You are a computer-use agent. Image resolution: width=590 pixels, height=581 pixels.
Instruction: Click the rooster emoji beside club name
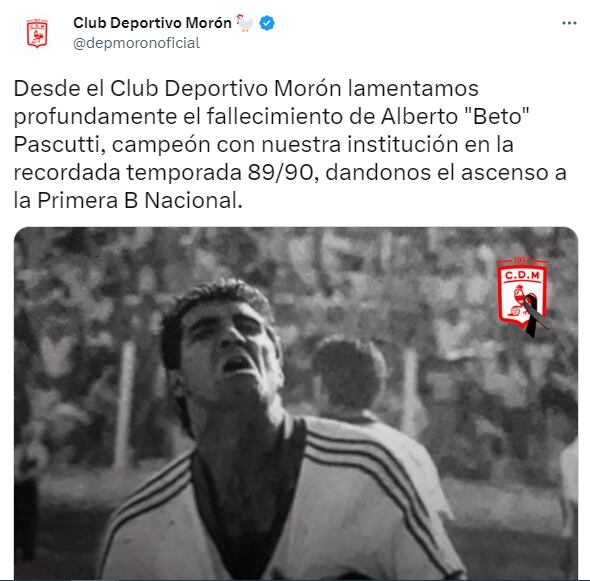(245, 23)
